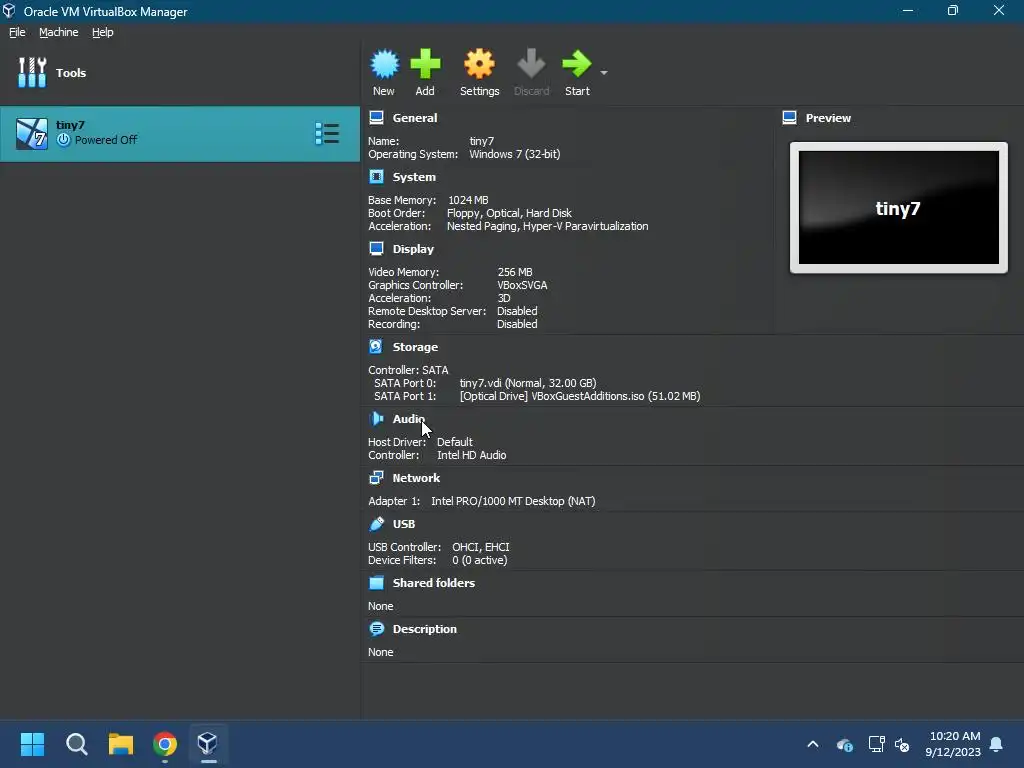Click the 'Floppy, Optical, Hard Disk' boot order

509,213
